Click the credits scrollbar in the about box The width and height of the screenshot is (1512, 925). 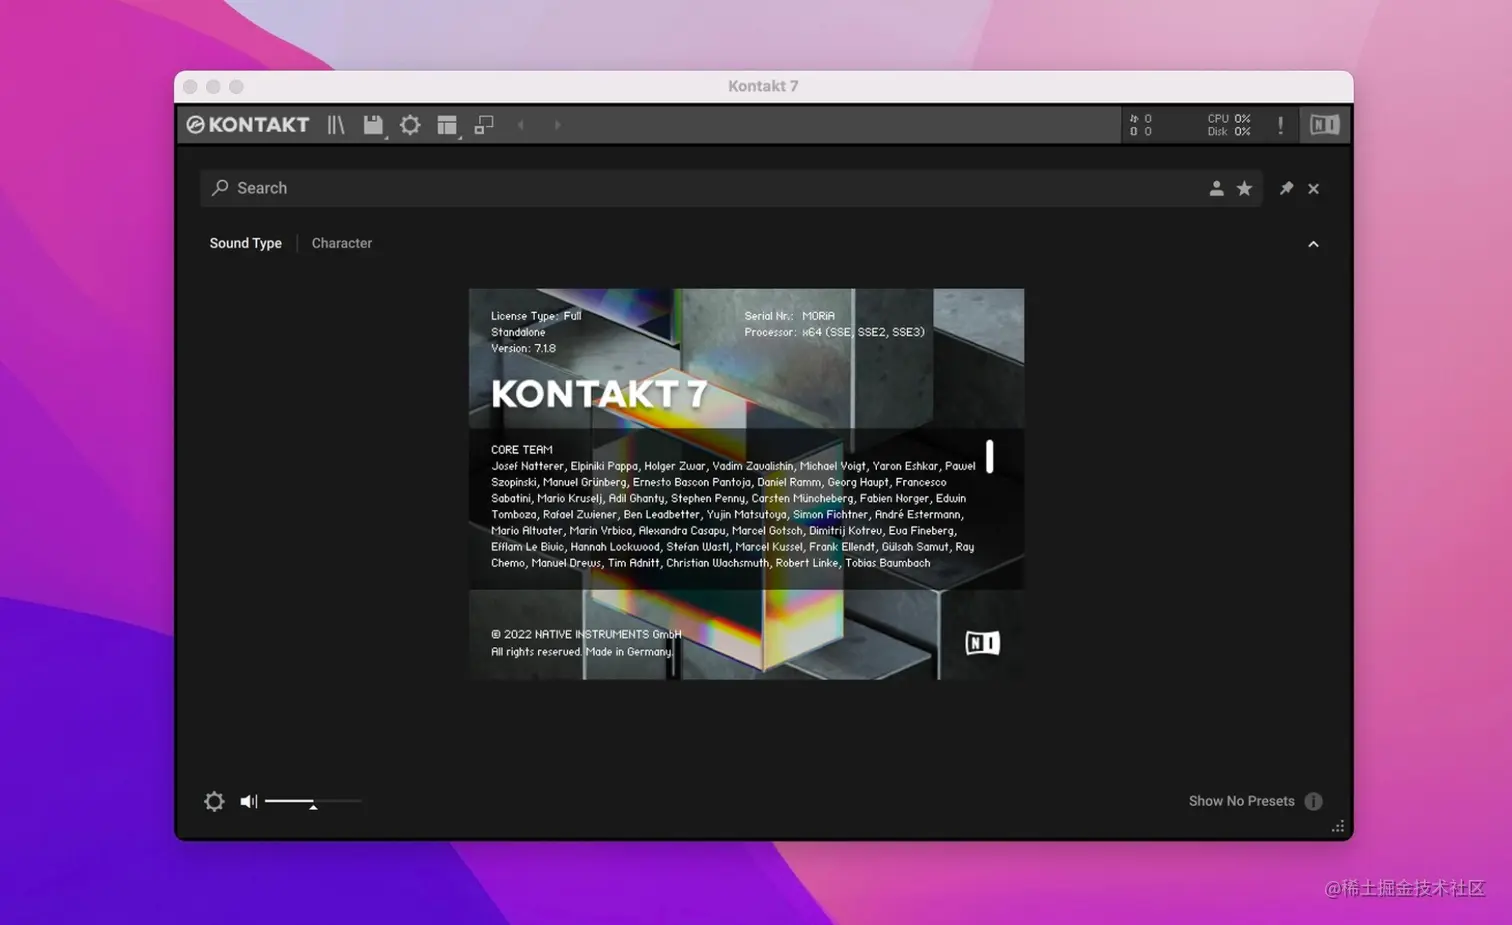(990, 456)
